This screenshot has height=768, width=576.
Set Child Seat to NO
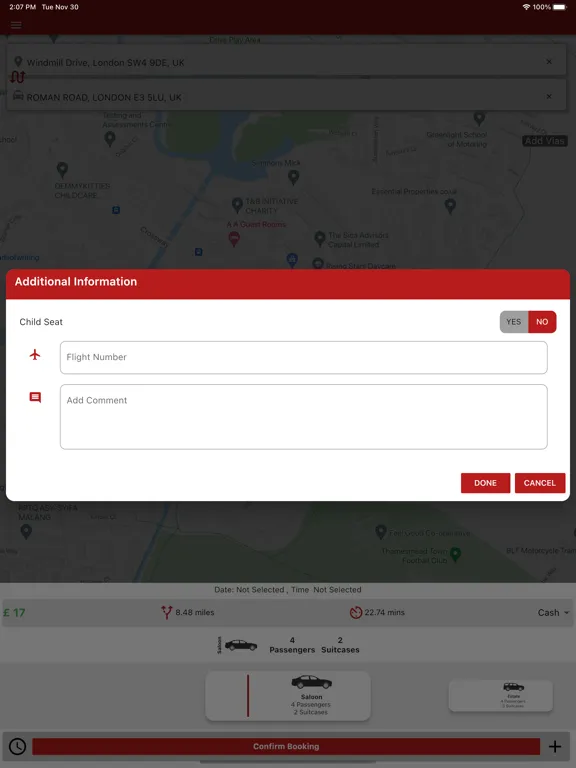click(542, 322)
